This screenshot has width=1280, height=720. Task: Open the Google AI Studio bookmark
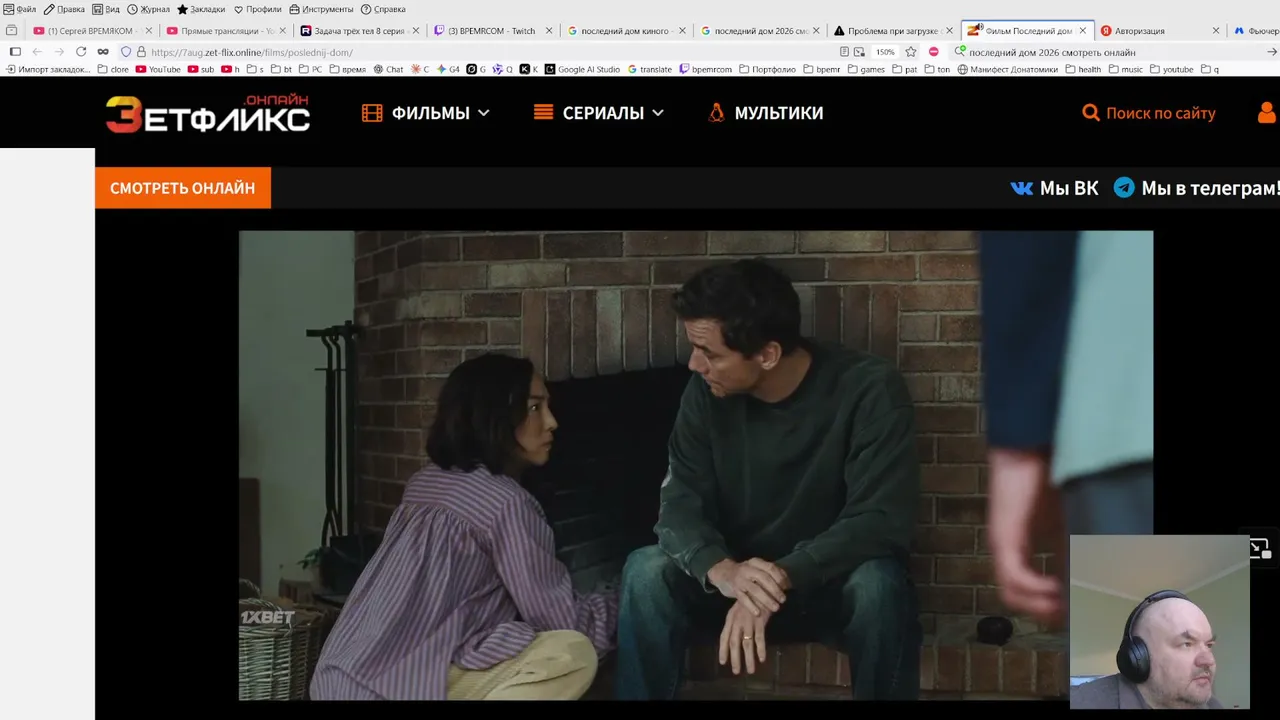[582, 70]
